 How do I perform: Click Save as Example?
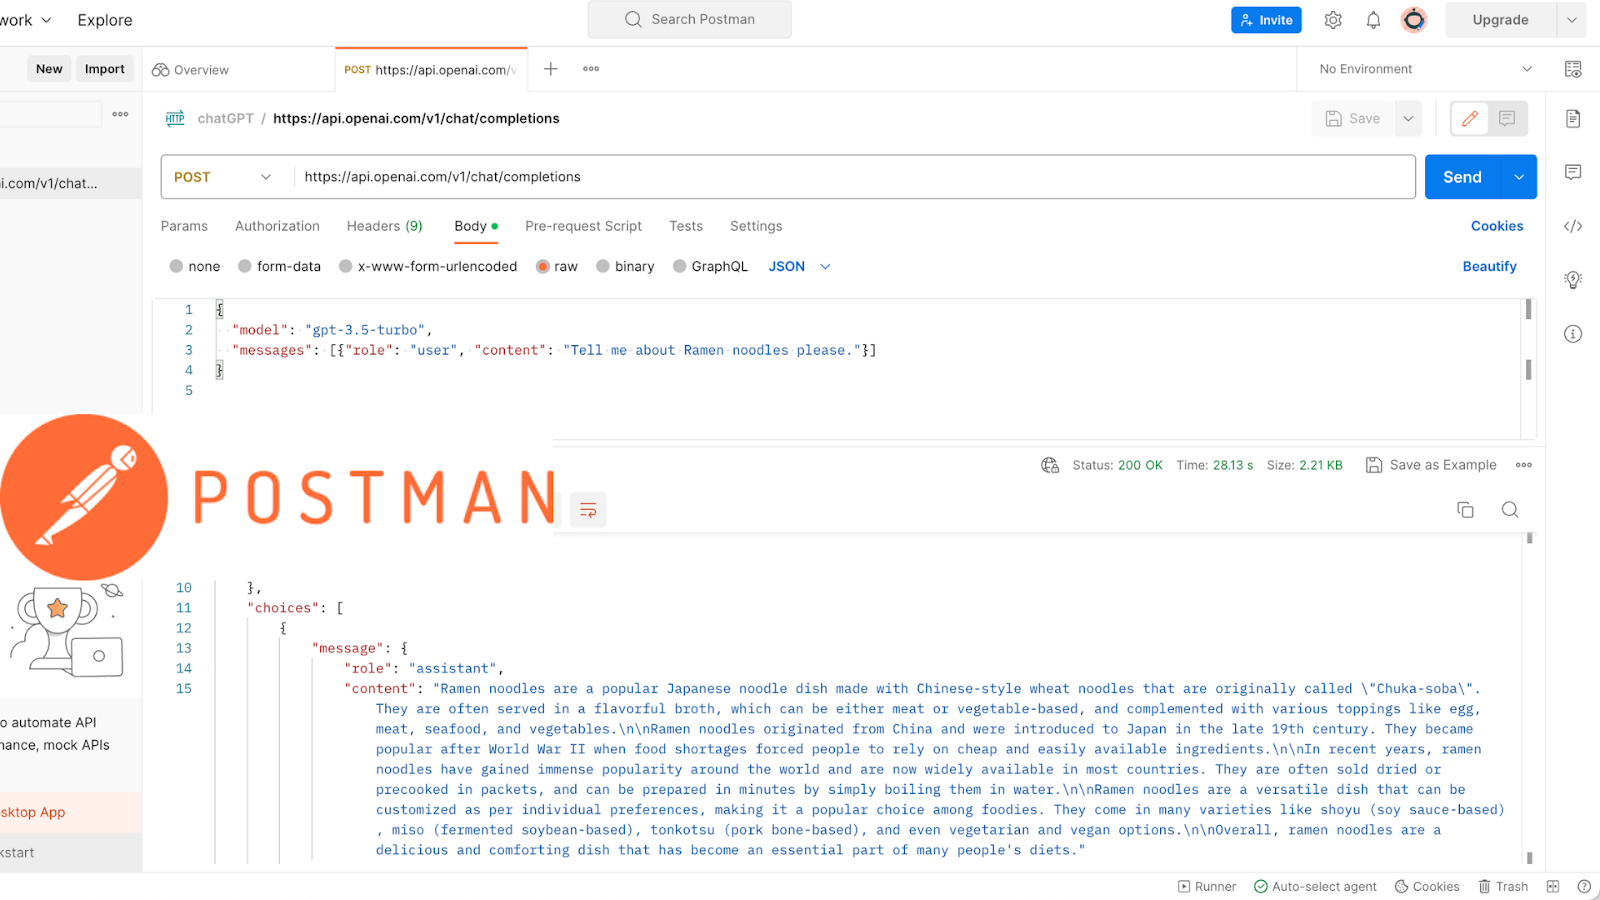1431,465
